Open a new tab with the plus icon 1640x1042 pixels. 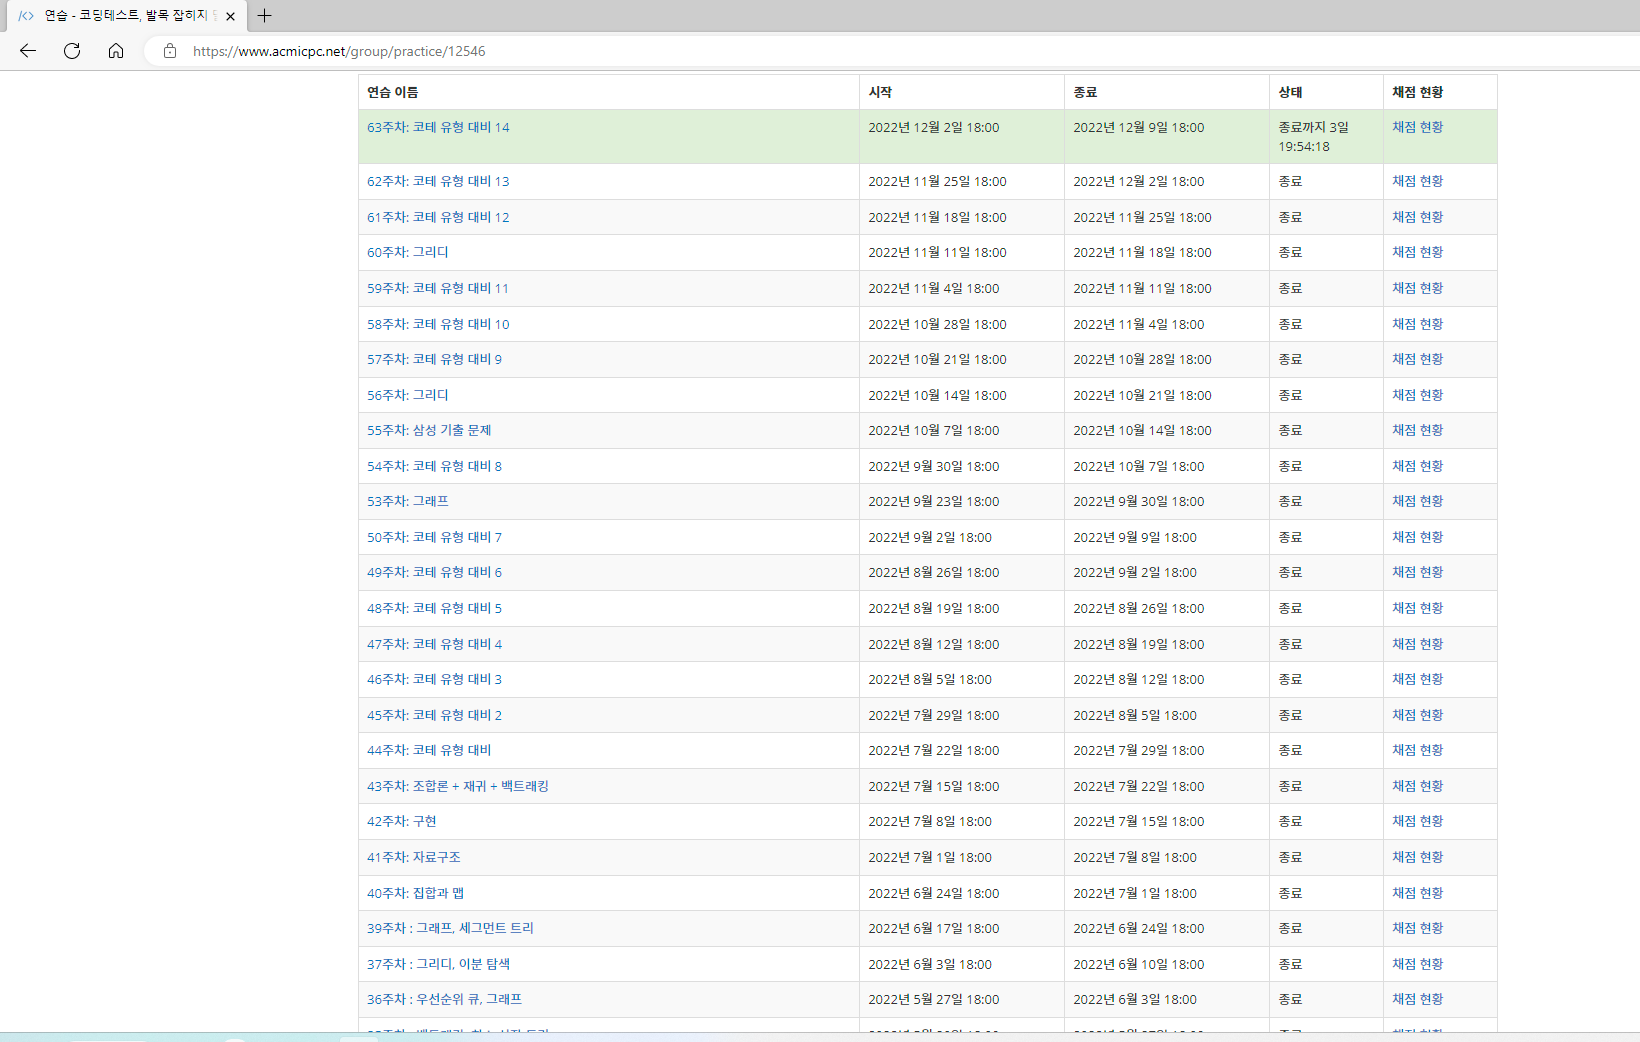click(264, 16)
